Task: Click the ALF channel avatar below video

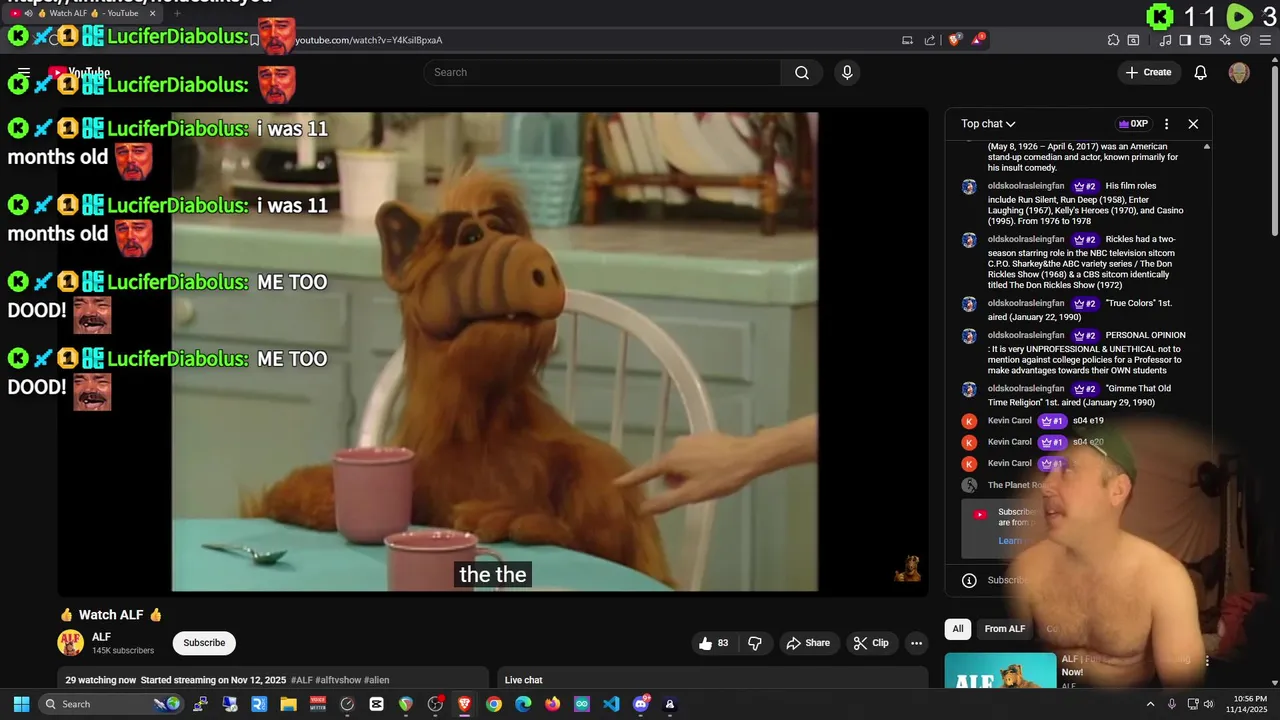Action: pyautogui.click(x=70, y=643)
